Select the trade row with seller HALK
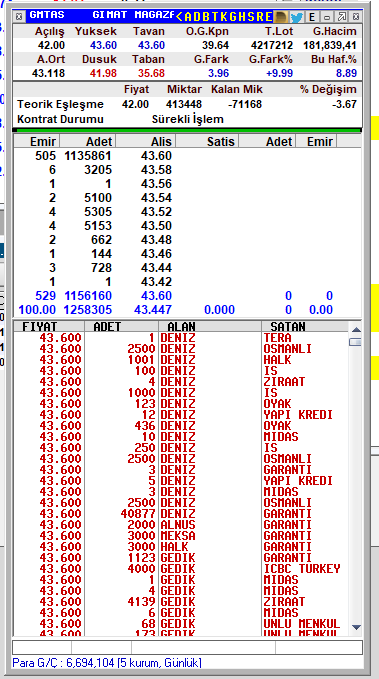This screenshot has width=379, height=679. pos(181,360)
